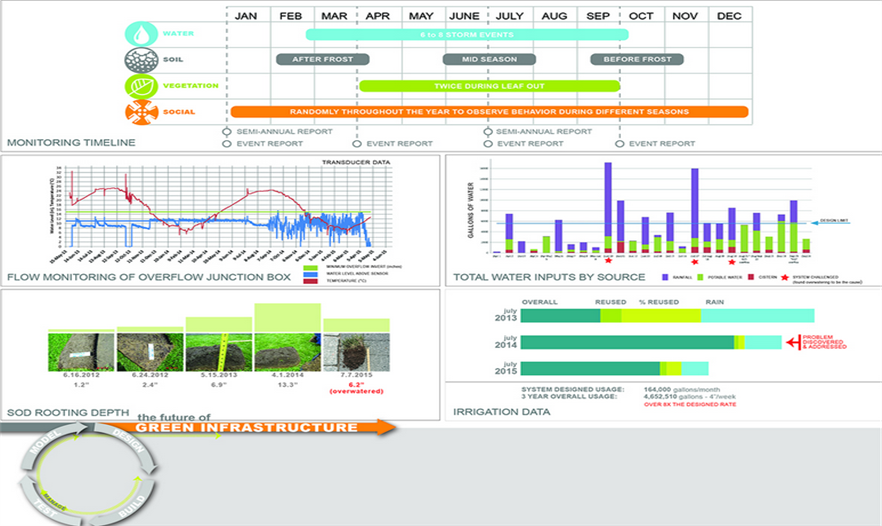Click the DEC month column header

coord(729,15)
